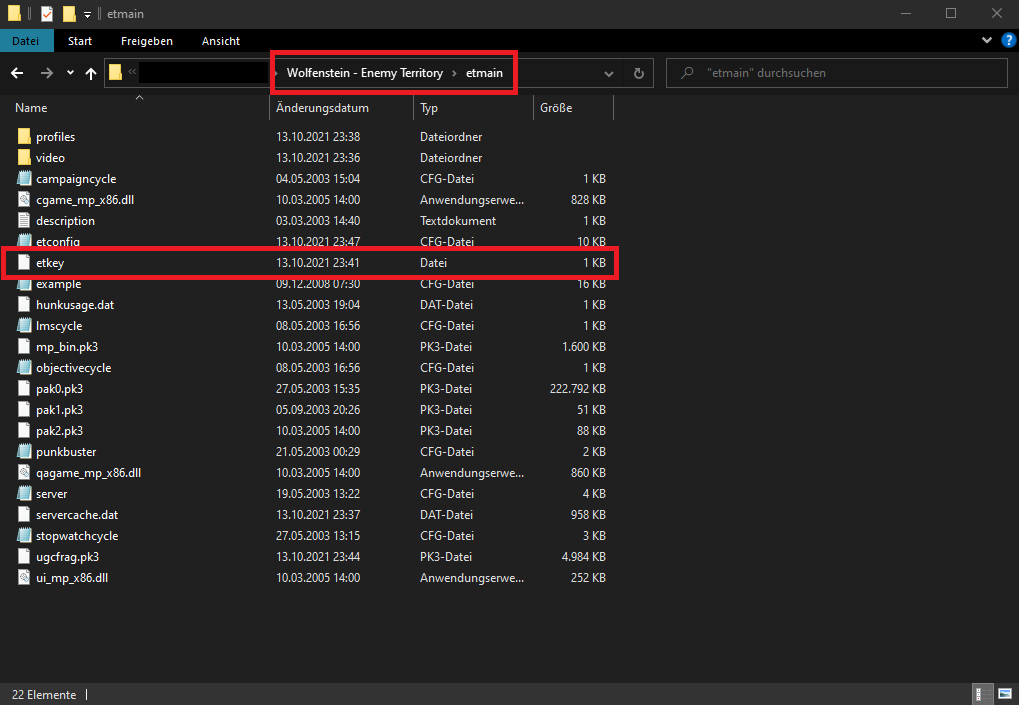Screen dimensions: 1019x705
Task: Sort by Änderungsdatum column header
Action: pos(323,108)
